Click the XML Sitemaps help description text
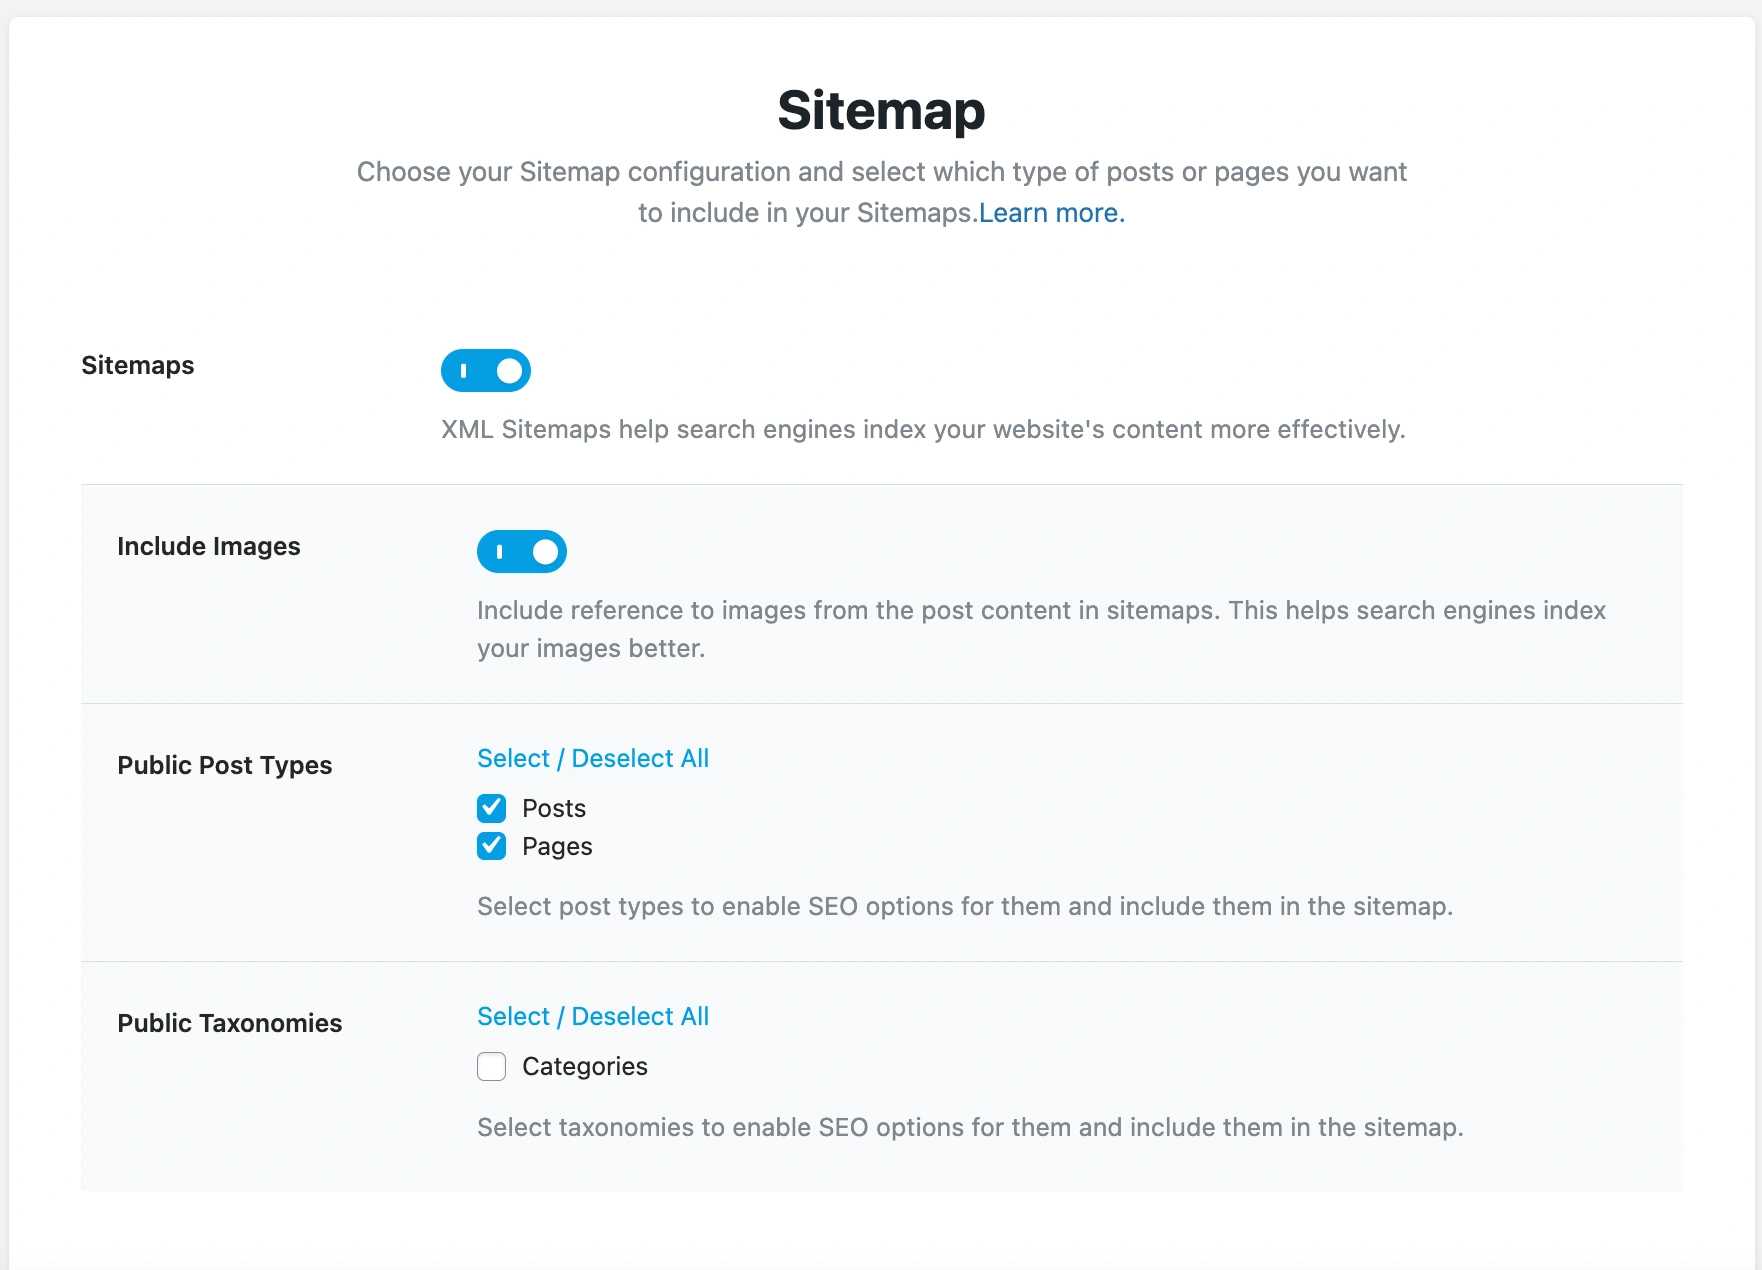Image resolution: width=1762 pixels, height=1270 pixels. (923, 430)
